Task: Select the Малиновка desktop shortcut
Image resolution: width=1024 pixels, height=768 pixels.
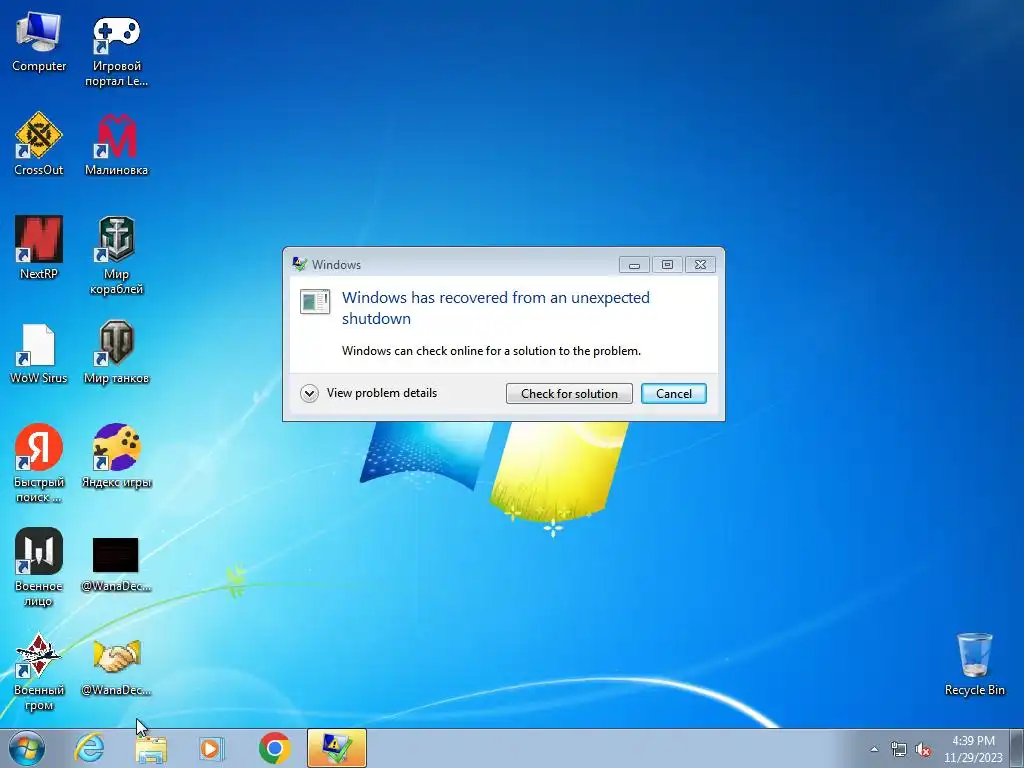Action: pos(116,145)
